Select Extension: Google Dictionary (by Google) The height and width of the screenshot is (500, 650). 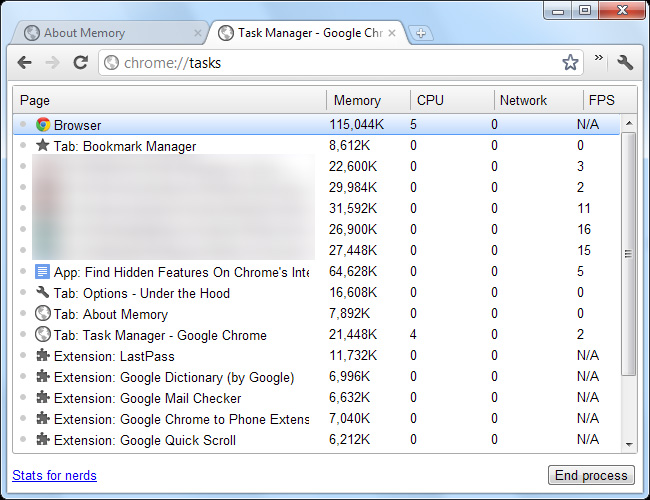tap(317, 377)
